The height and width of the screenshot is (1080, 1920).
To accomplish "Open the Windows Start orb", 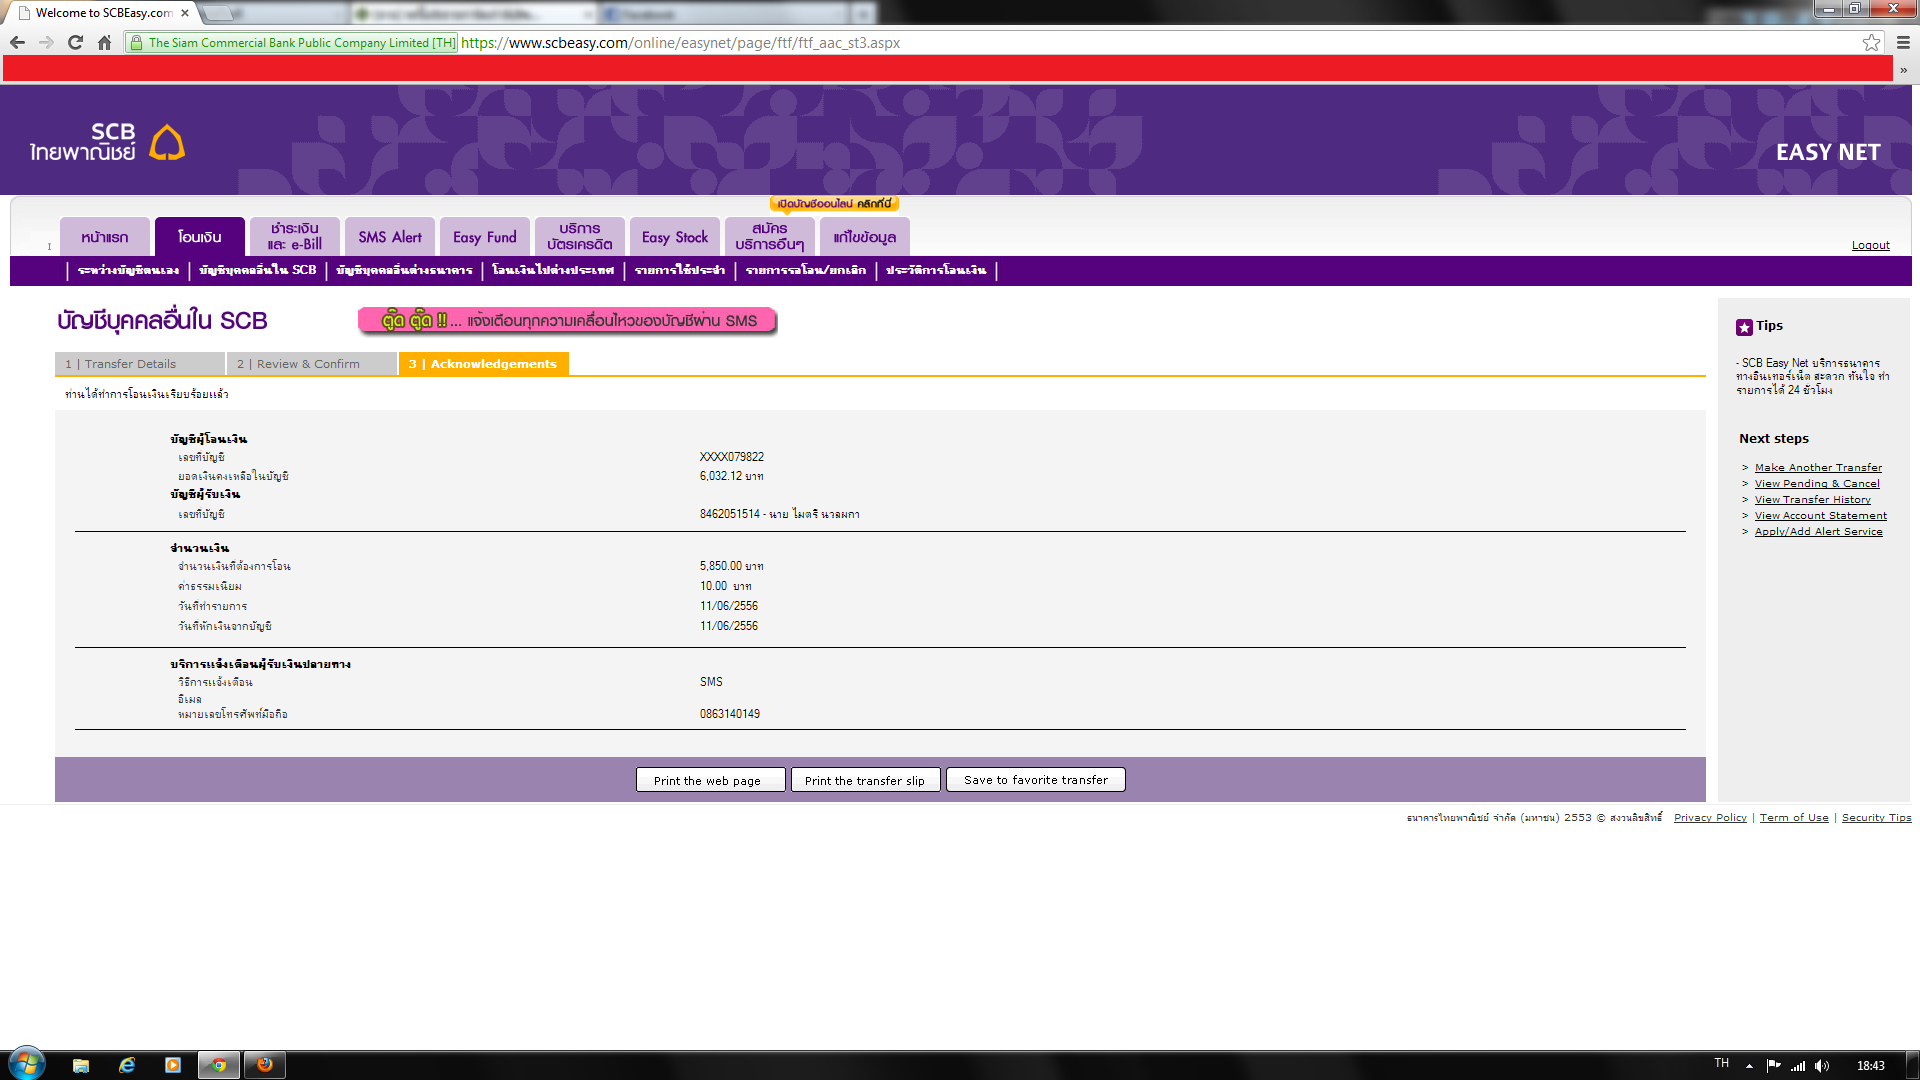I will tap(27, 1064).
